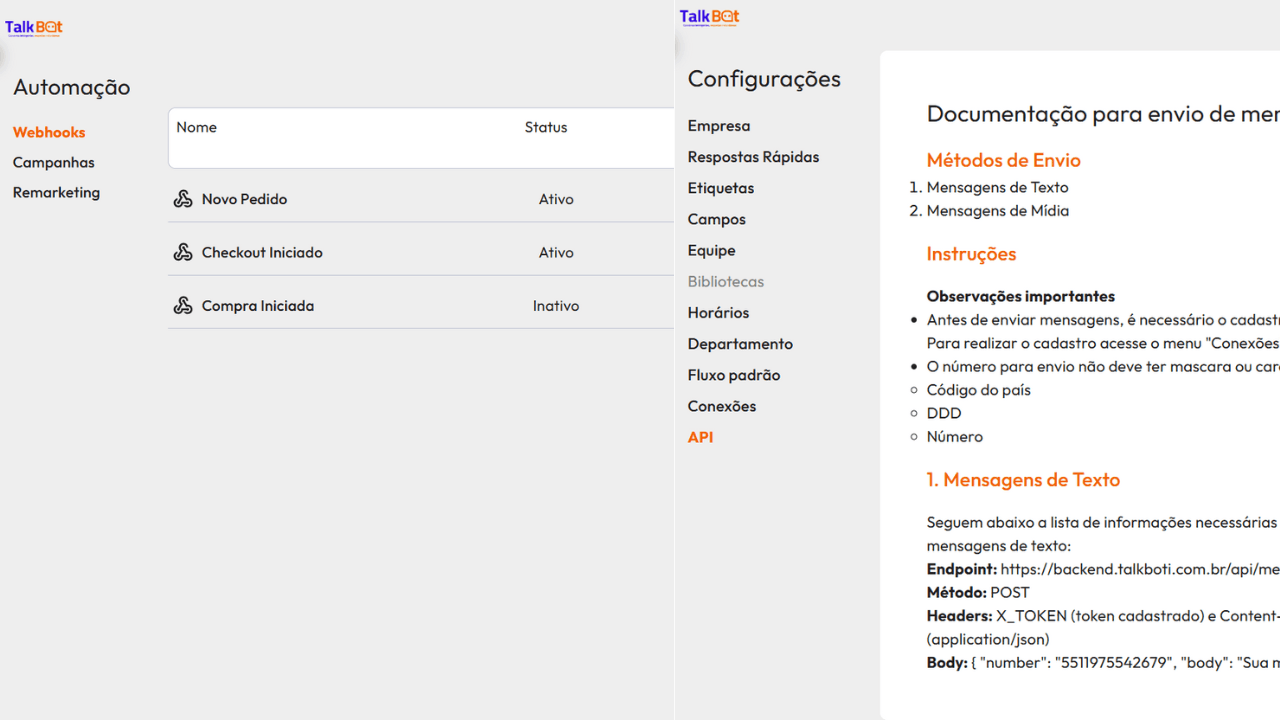Viewport: 1280px width, 720px height.
Task: Open the Campanhas section
Action: point(54,162)
